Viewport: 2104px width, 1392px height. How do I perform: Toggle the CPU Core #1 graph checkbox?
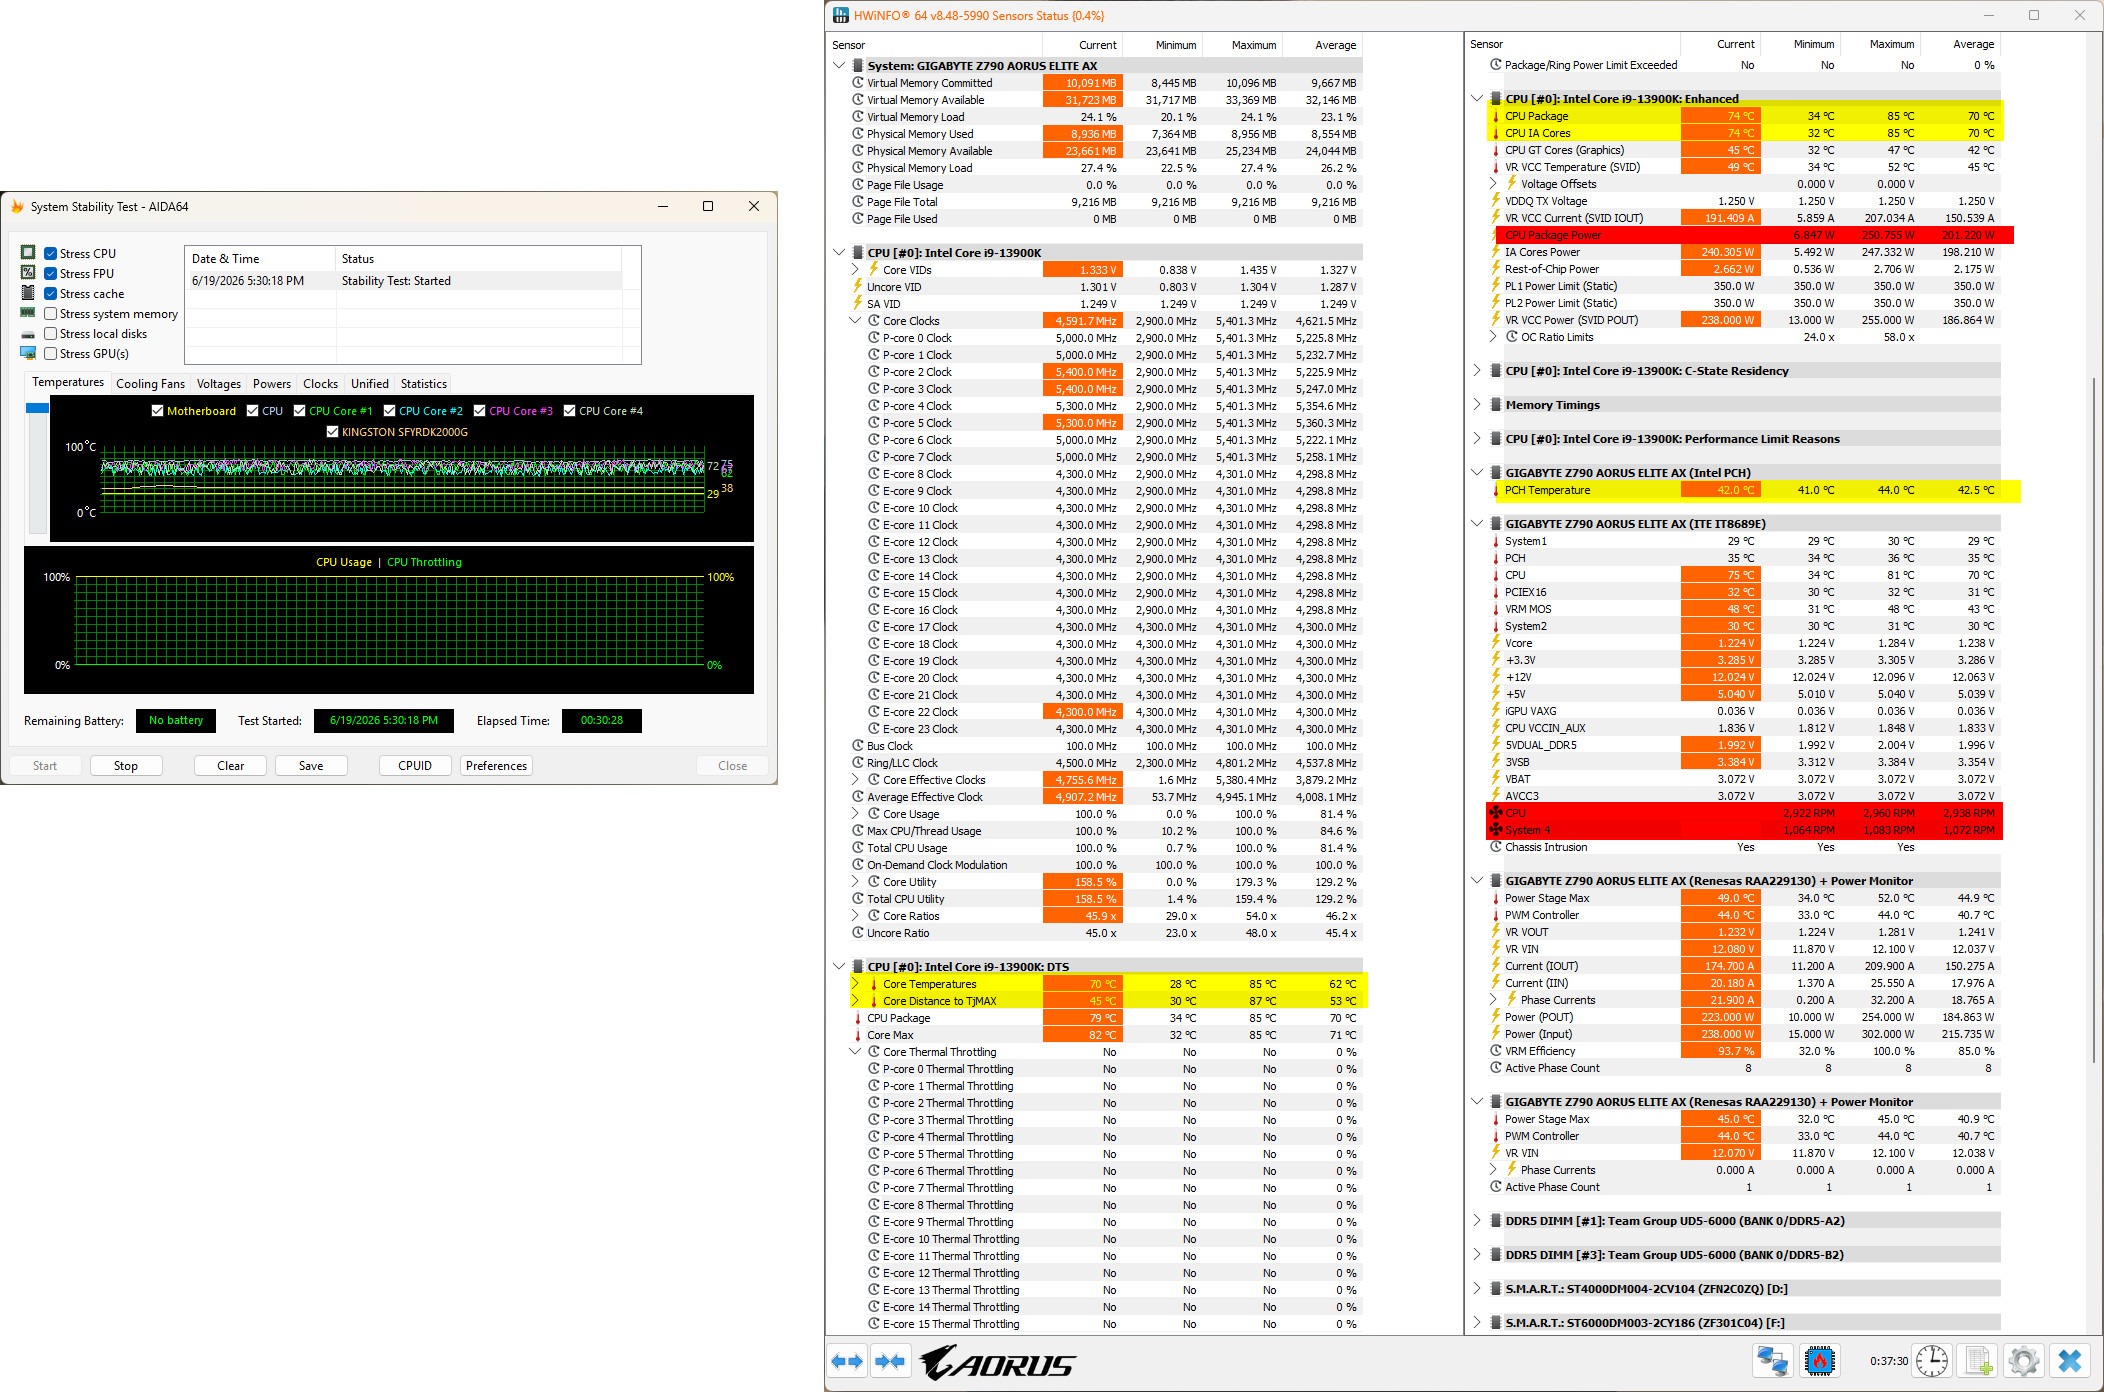[299, 411]
